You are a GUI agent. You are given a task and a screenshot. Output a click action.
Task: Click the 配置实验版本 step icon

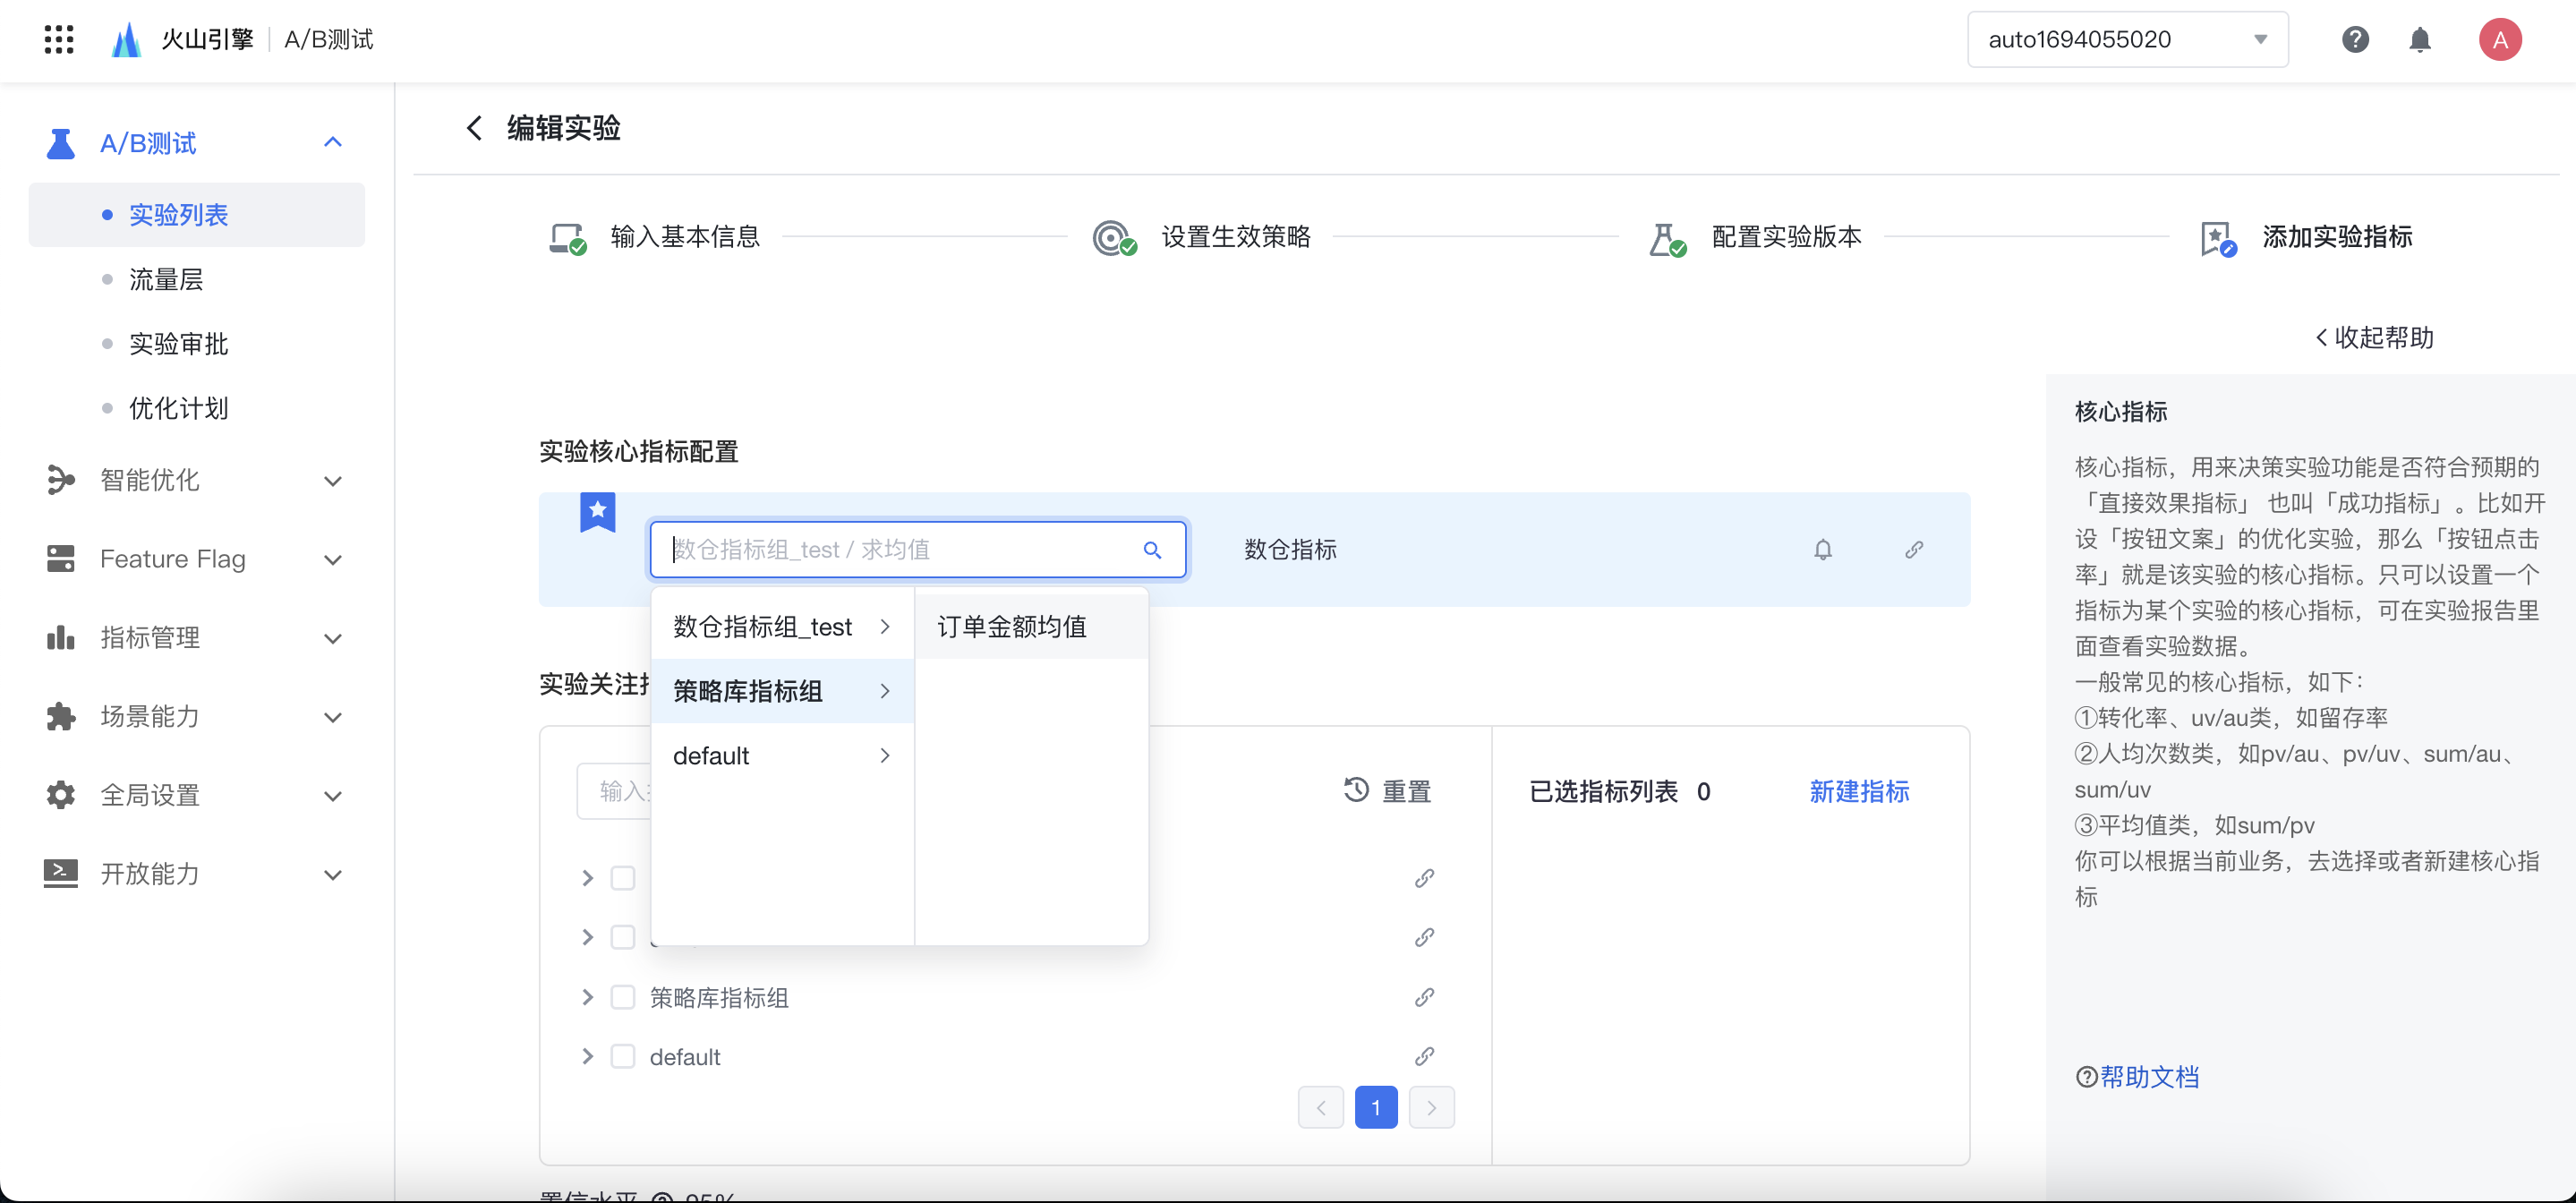coord(1667,238)
